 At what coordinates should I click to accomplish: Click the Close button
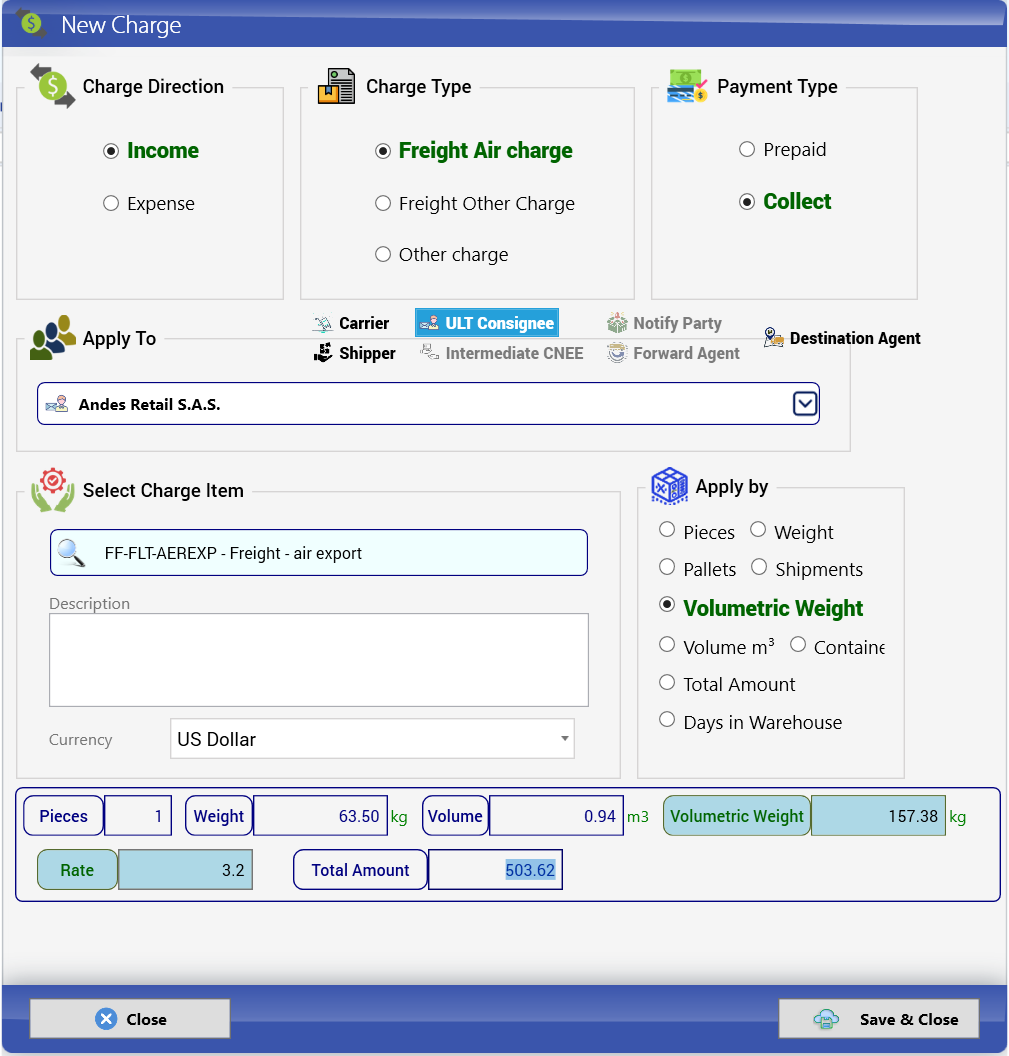tap(130, 1019)
